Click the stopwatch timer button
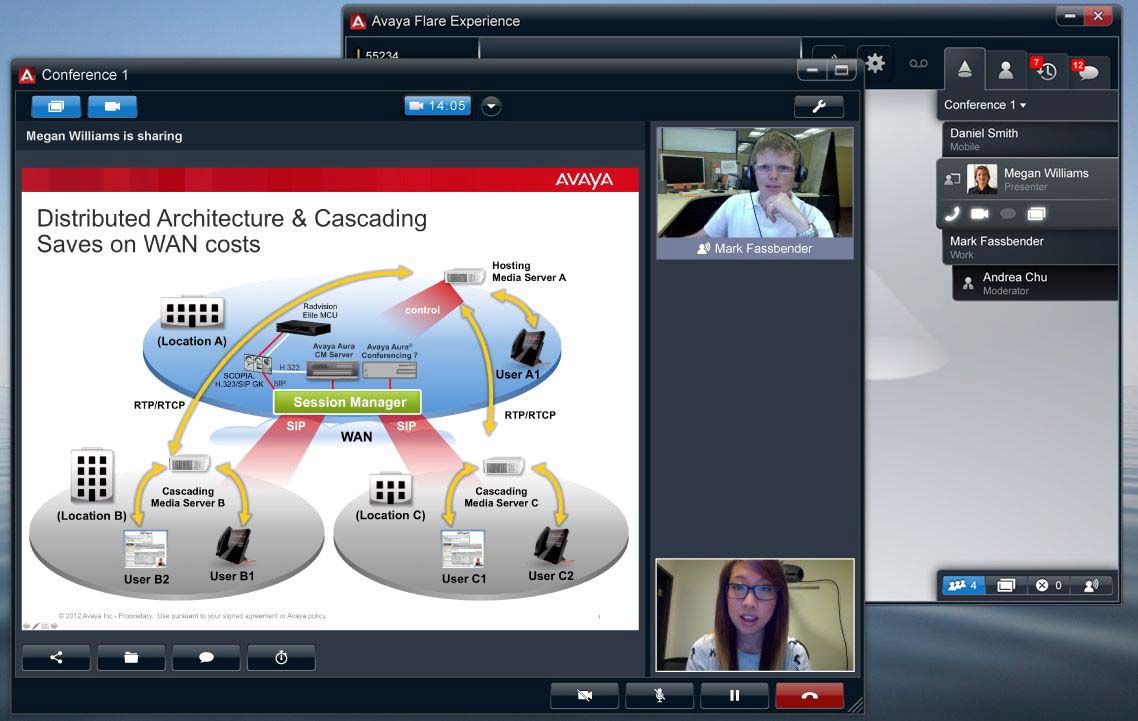The width and height of the screenshot is (1138, 721). click(282, 658)
